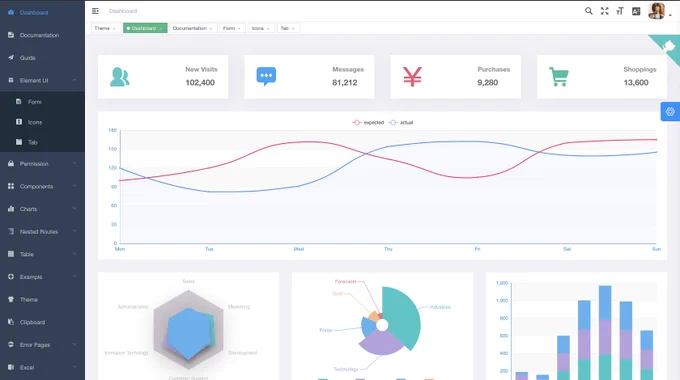This screenshot has width=680, height=380.
Task: Open Dashboard via its sidebar icon
Action: click(11, 13)
